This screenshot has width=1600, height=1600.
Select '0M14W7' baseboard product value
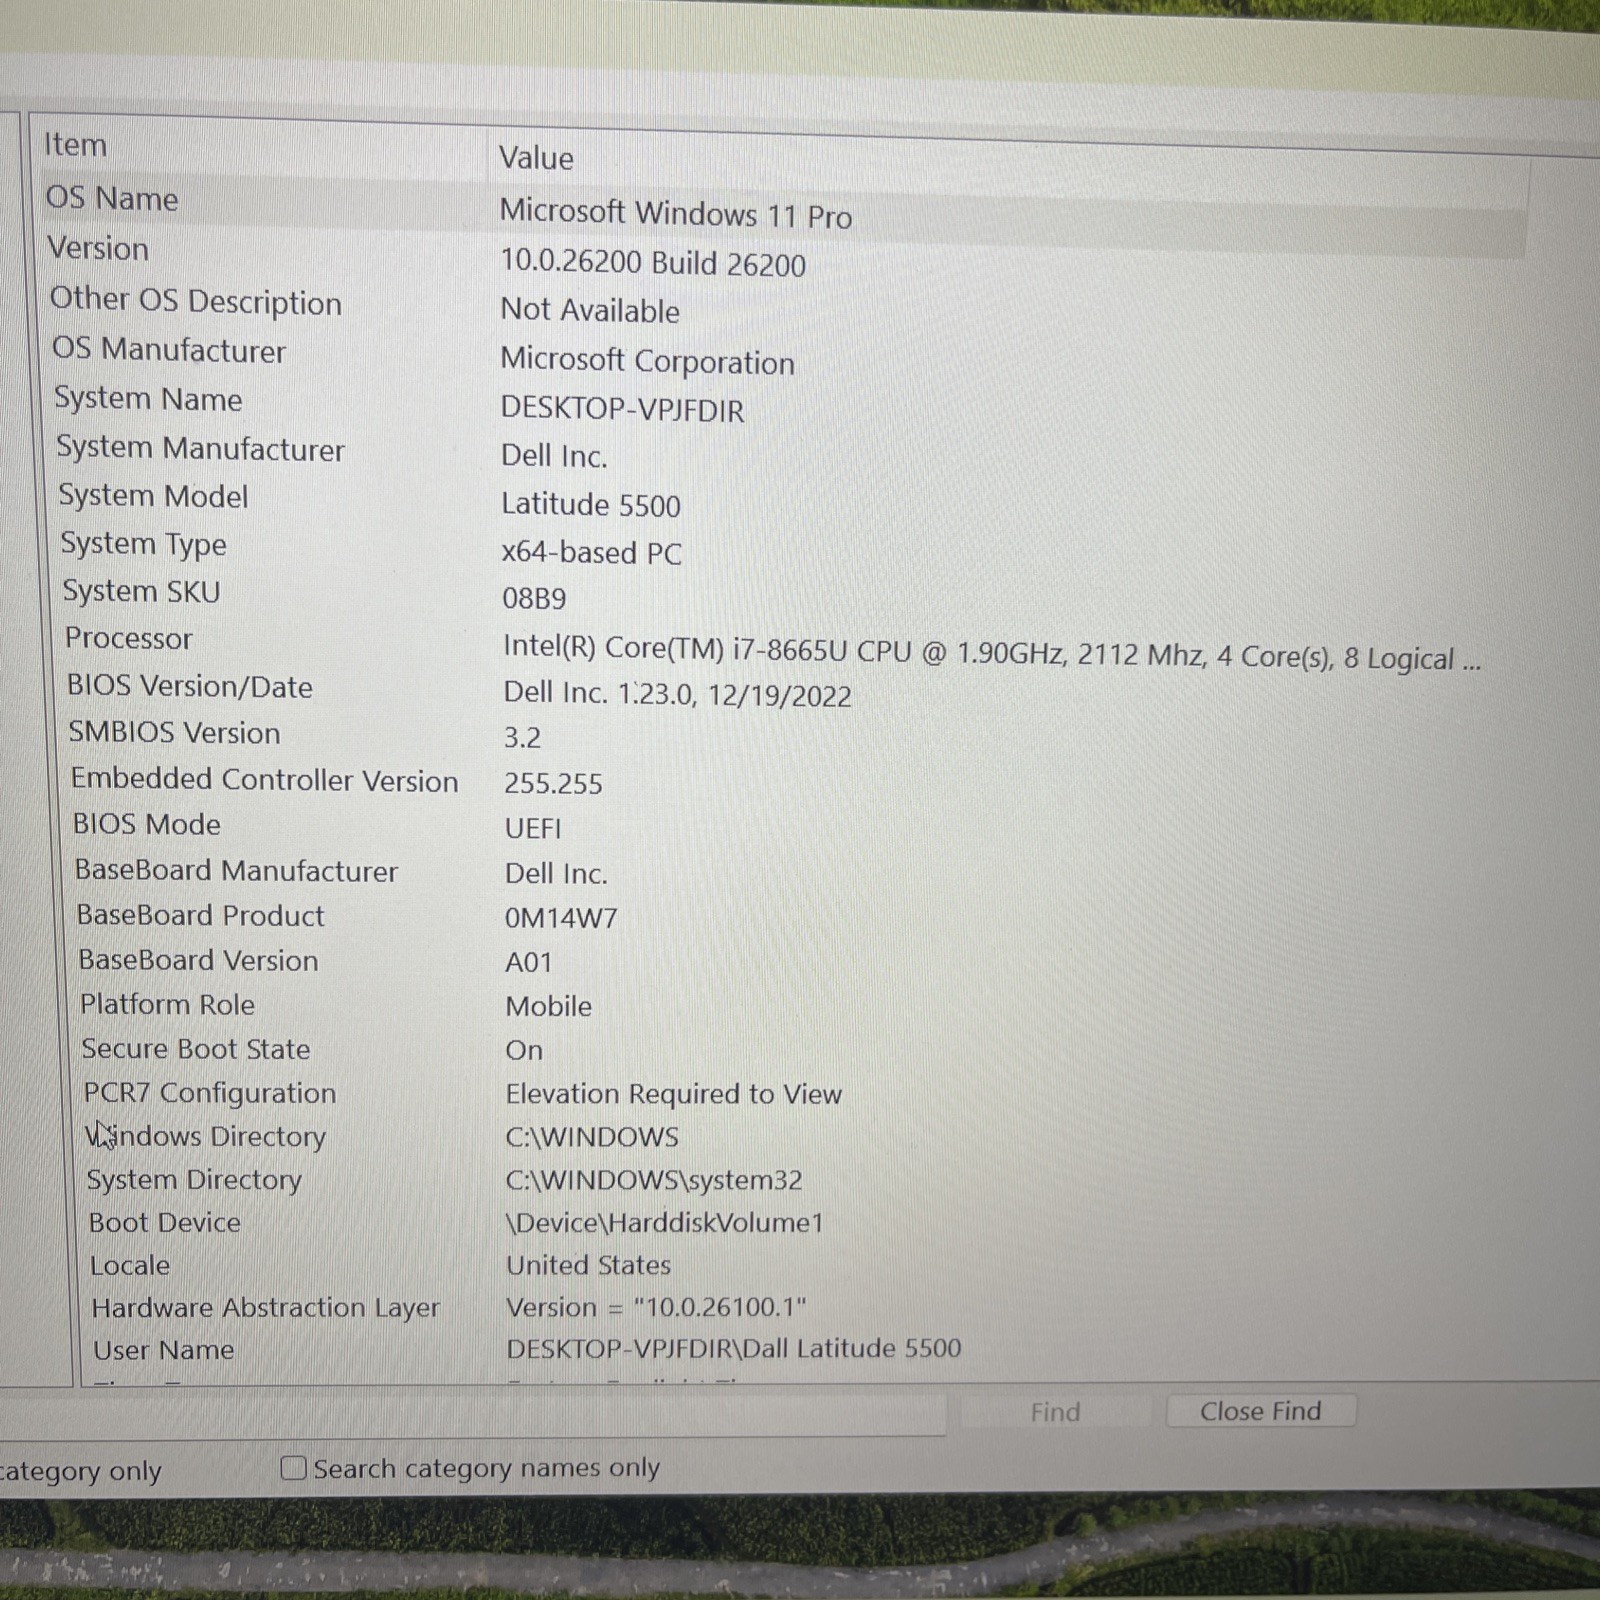click(561, 917)
